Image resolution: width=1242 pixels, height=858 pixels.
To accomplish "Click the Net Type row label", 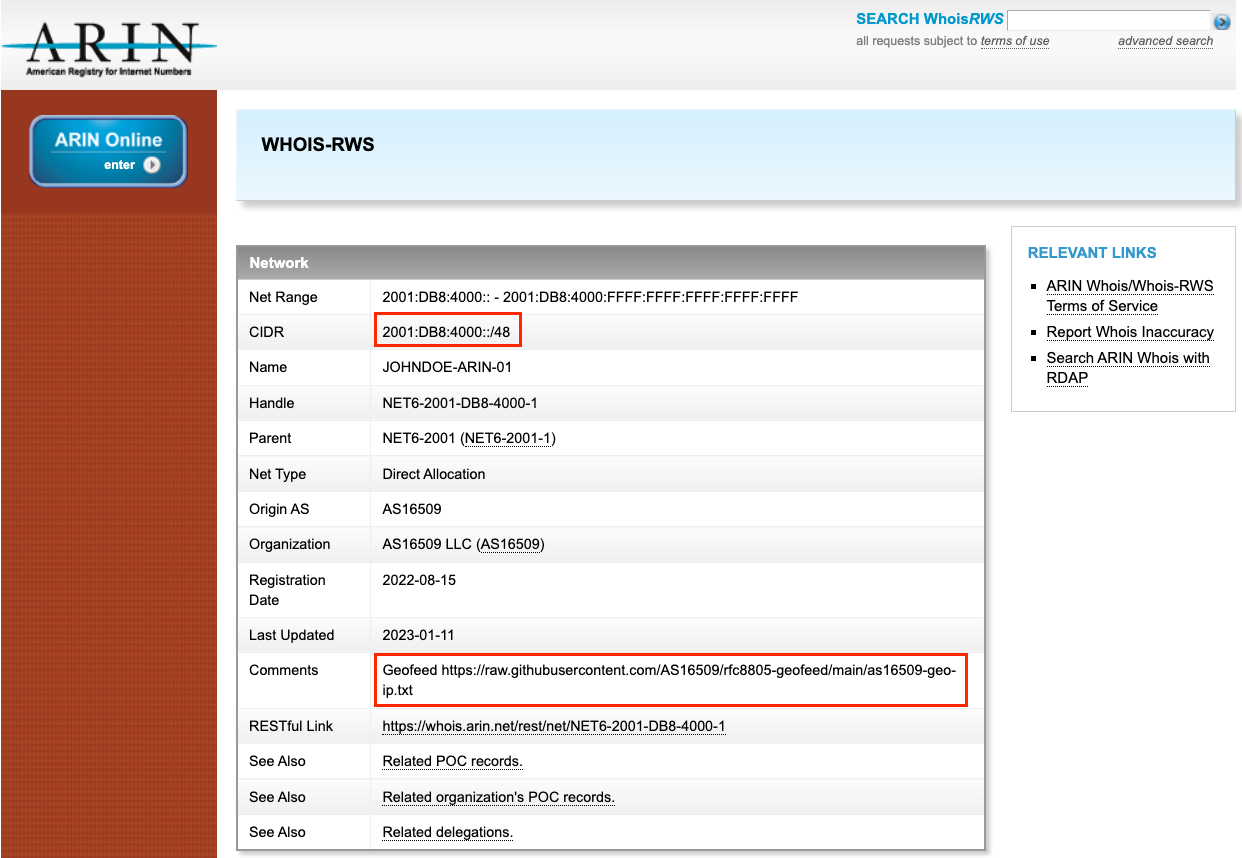I will (x=277, y=474).
